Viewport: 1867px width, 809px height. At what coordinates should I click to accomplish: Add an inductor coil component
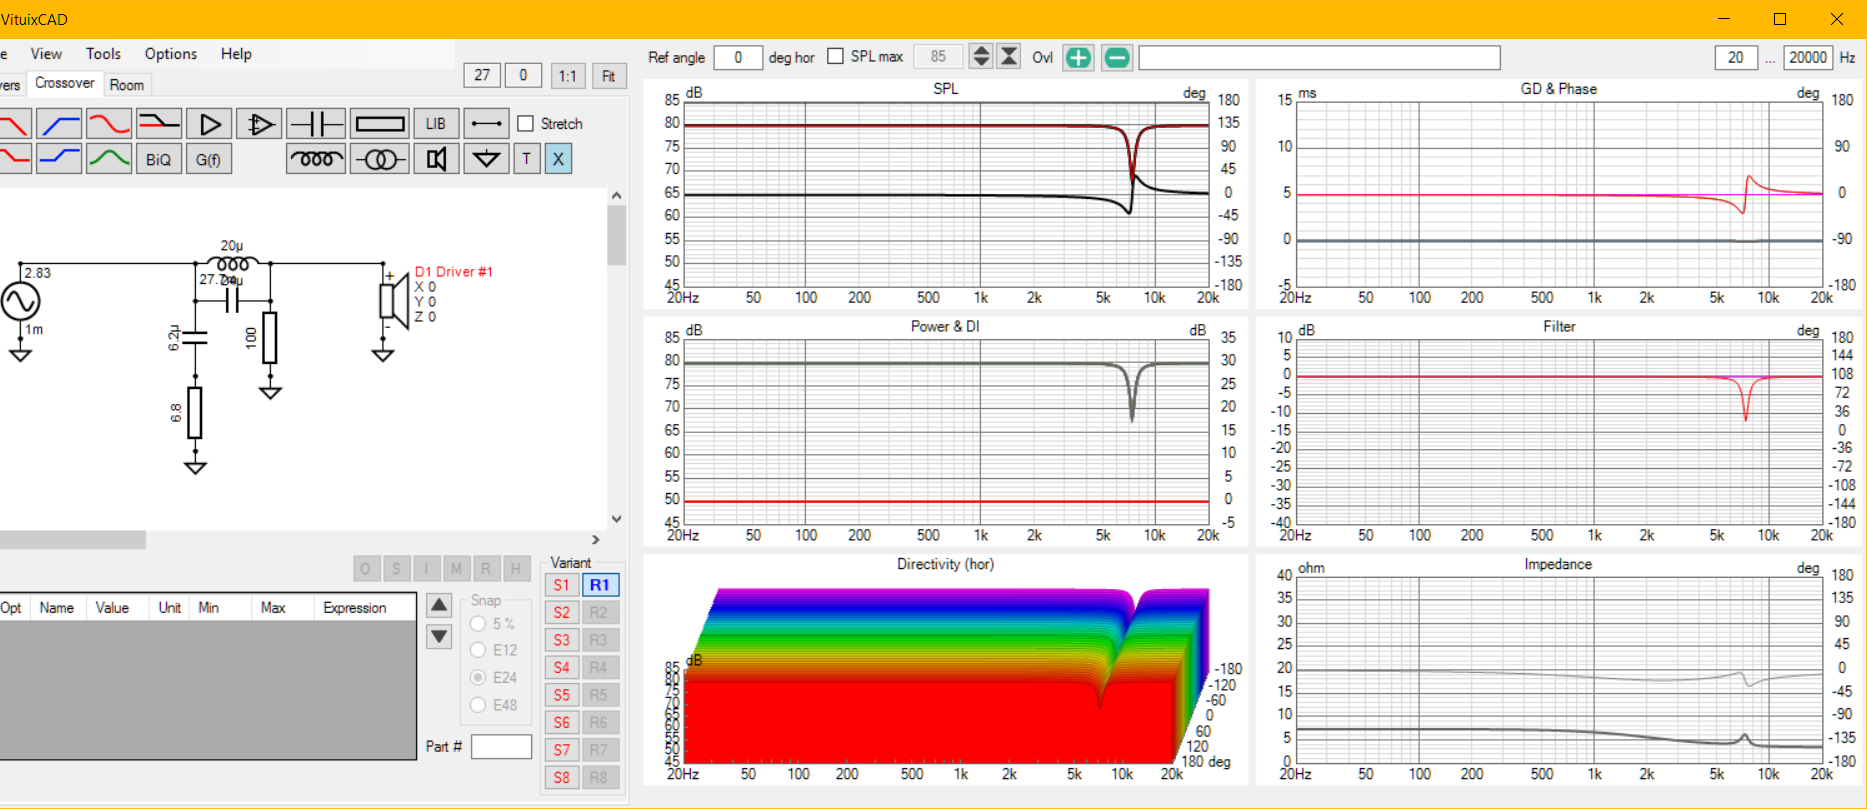[316, 159]
